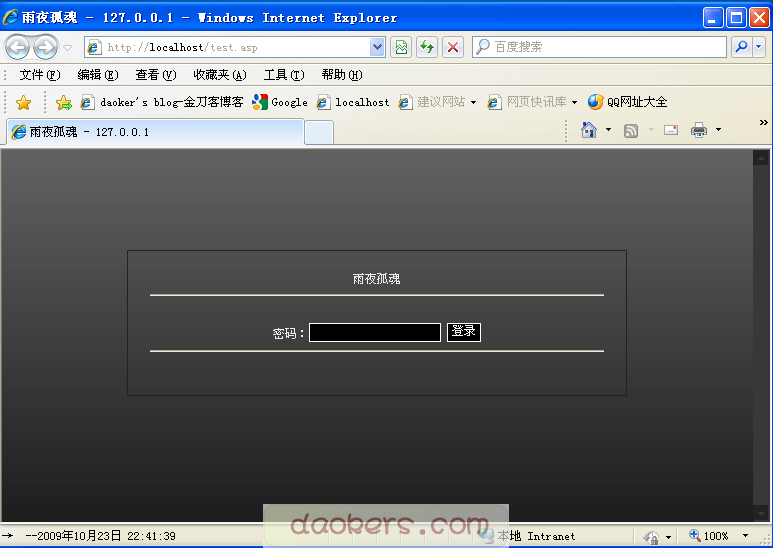Screen dimensions: 773x548
Task: Open the 查看(V) menu
Action: (156, 75)
